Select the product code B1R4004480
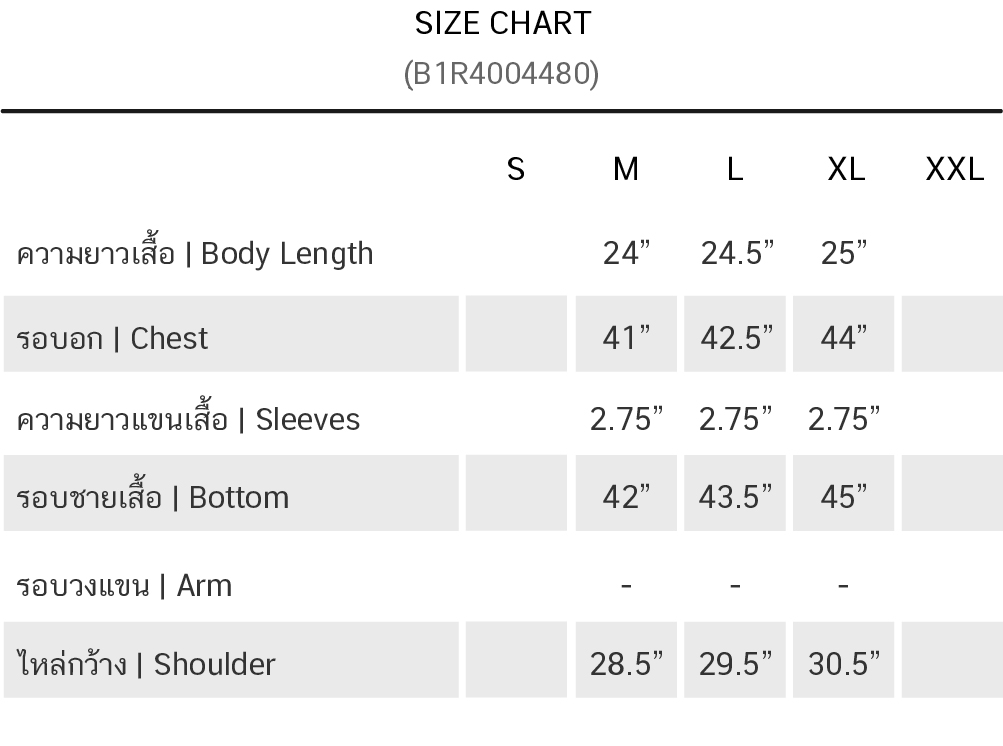The image size is (1003, 746). click(x=502, y=74)
